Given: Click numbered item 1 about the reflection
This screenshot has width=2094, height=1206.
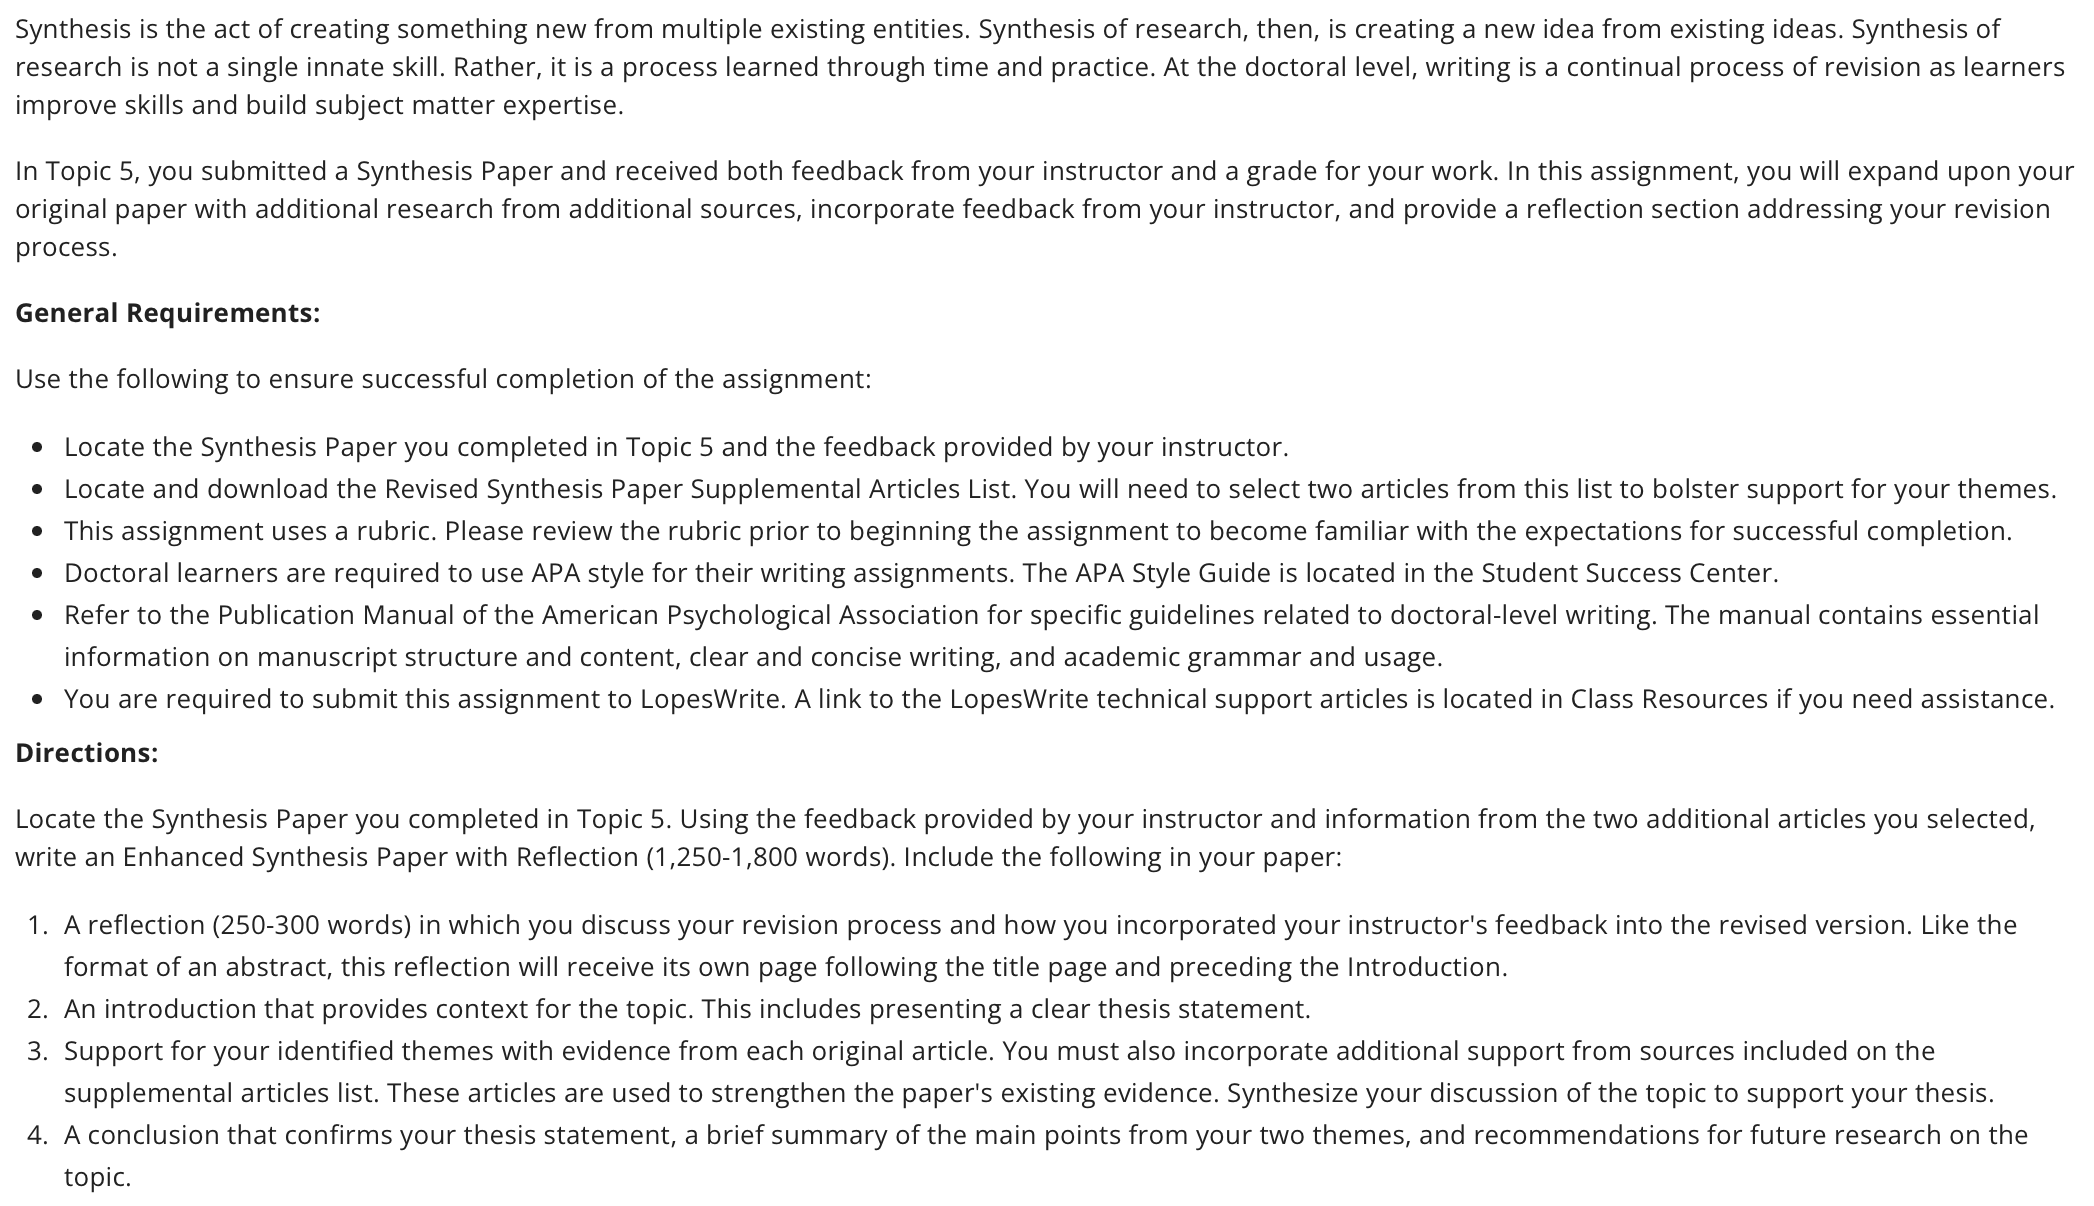Looking at the screenshot, I should pyautogui.click(x=1040, y=946).
